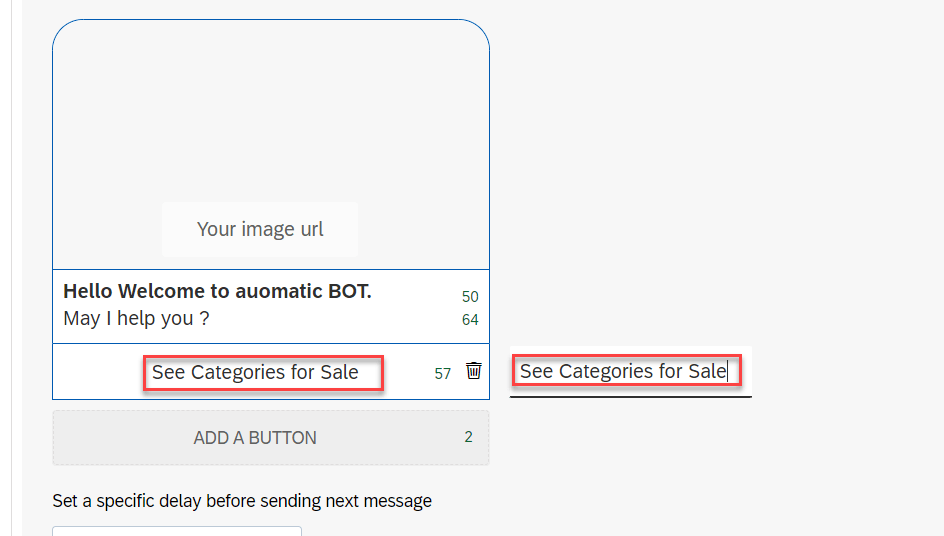Click the Your image url placeholder

pos(260,229)
